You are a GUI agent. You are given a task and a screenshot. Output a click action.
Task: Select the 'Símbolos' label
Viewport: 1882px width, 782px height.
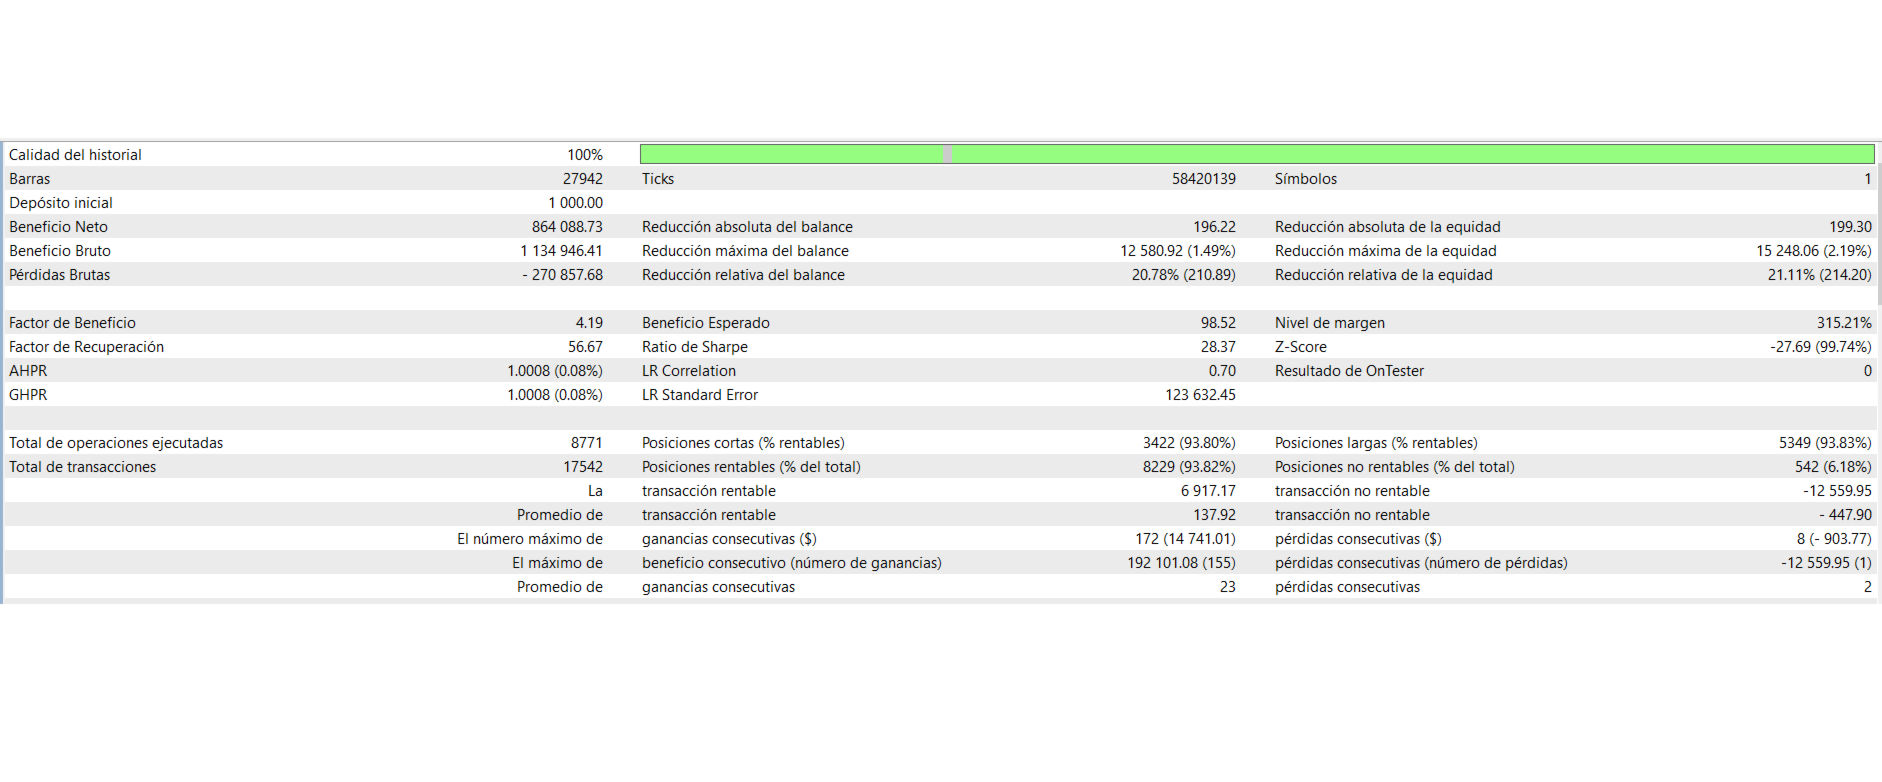click(1306, 179)
